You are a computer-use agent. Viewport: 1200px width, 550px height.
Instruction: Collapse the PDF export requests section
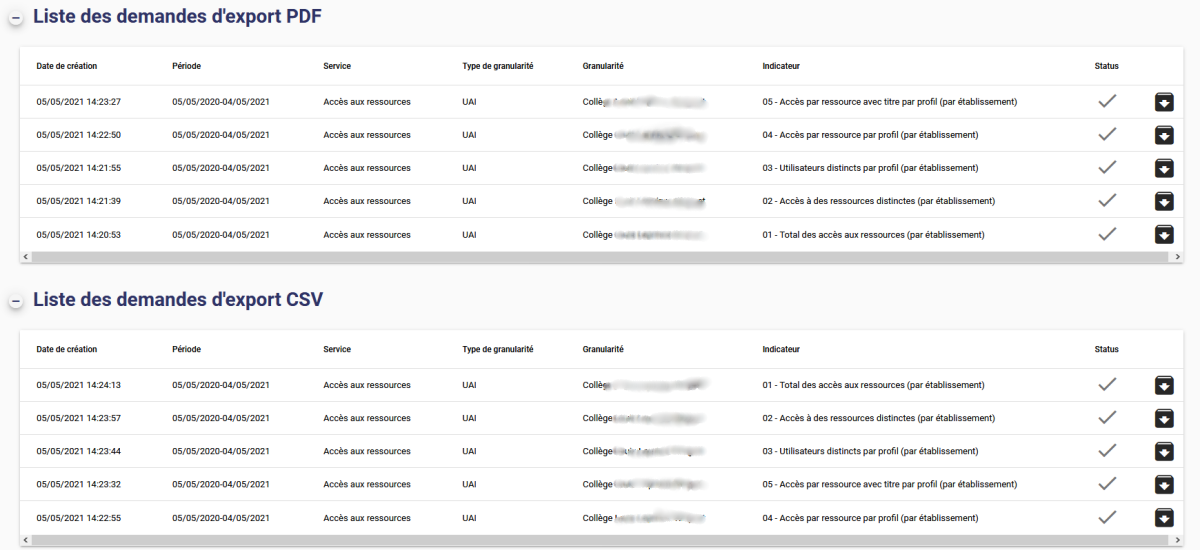click(16, 19)
